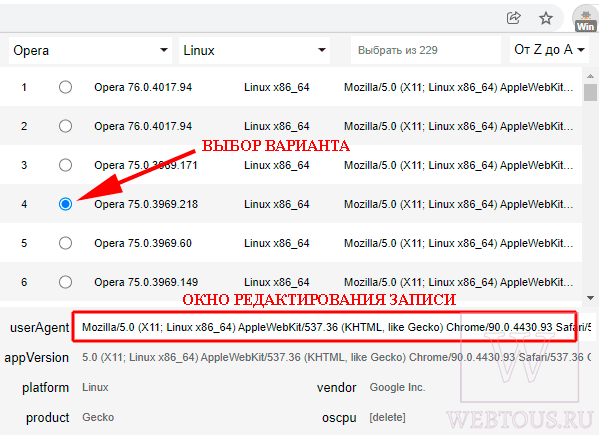Click the share page icon
Screen dimensions: 599x435
pos(513,18)
